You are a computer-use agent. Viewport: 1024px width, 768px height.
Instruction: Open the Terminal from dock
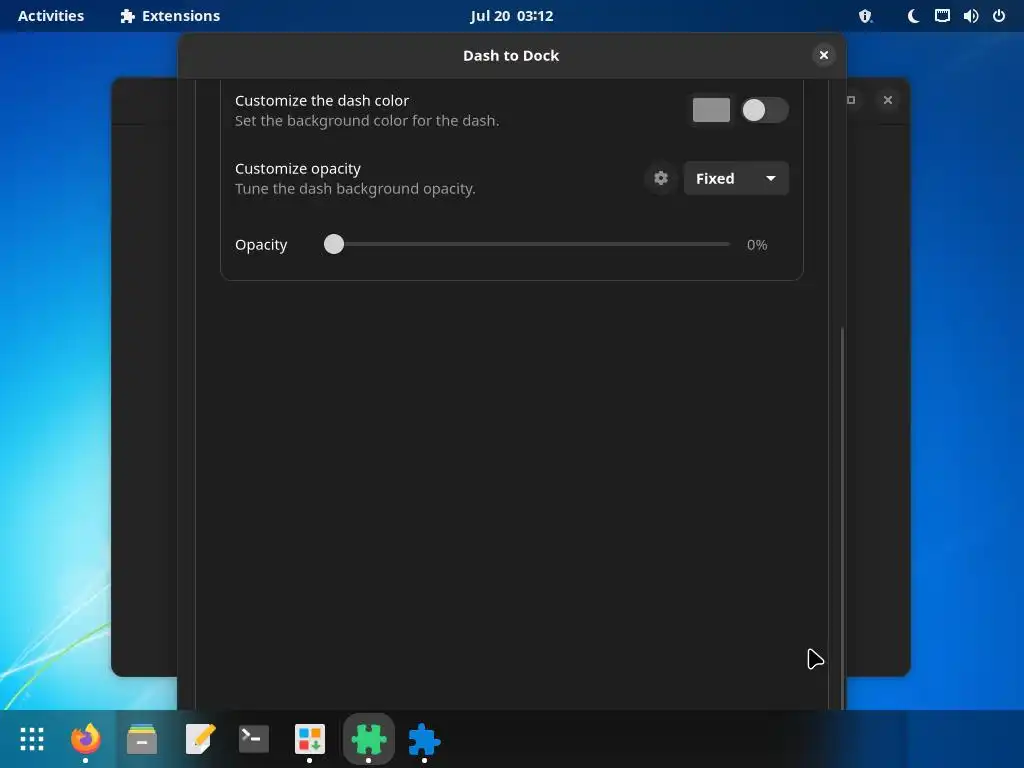tap(254, 739)
